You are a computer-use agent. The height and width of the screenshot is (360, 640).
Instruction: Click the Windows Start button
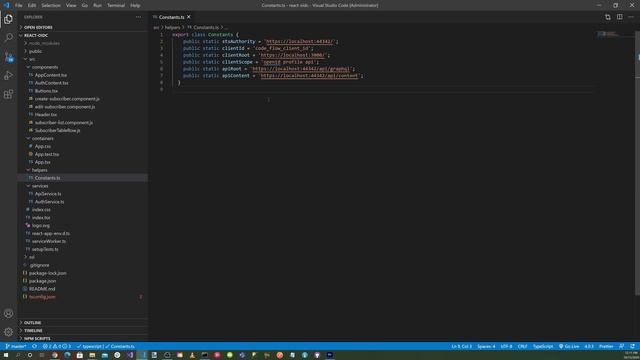tap(6, 355)
